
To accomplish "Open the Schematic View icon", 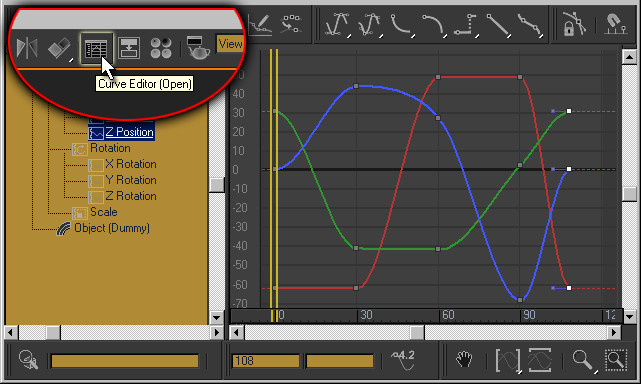I will [129, 48].
